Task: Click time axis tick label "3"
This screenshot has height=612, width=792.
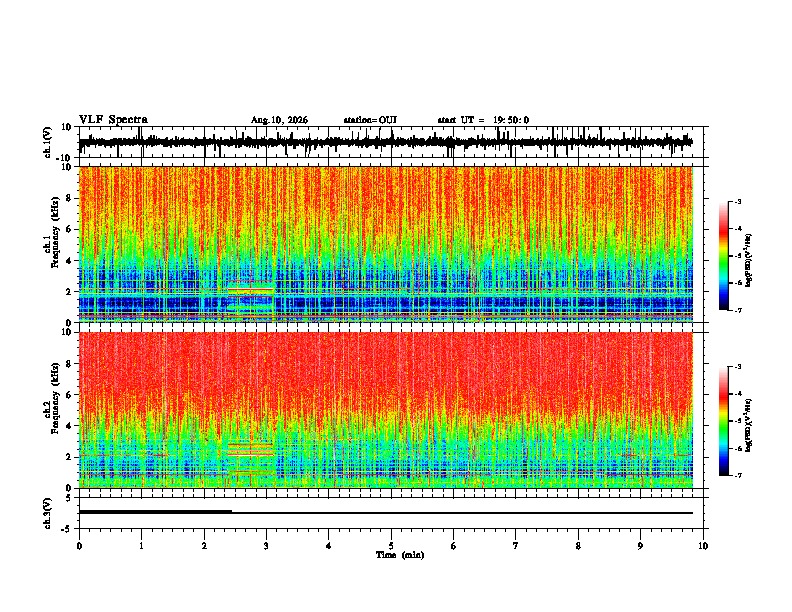Action: [266, 546]
